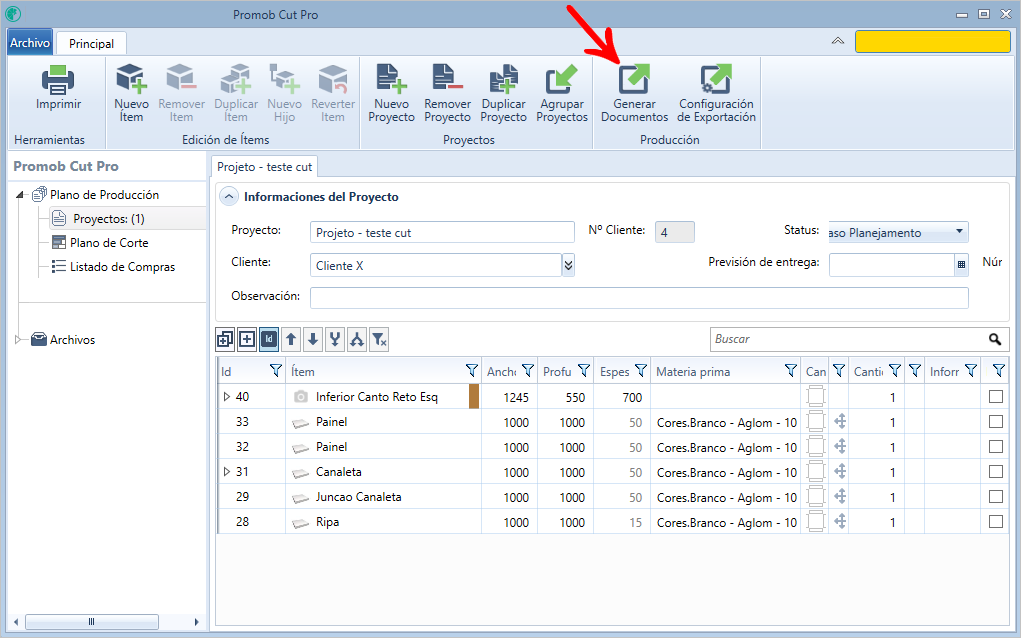1021x638 pixels.
Task: Check the checkbox on row 29
Action: [996, 497]
